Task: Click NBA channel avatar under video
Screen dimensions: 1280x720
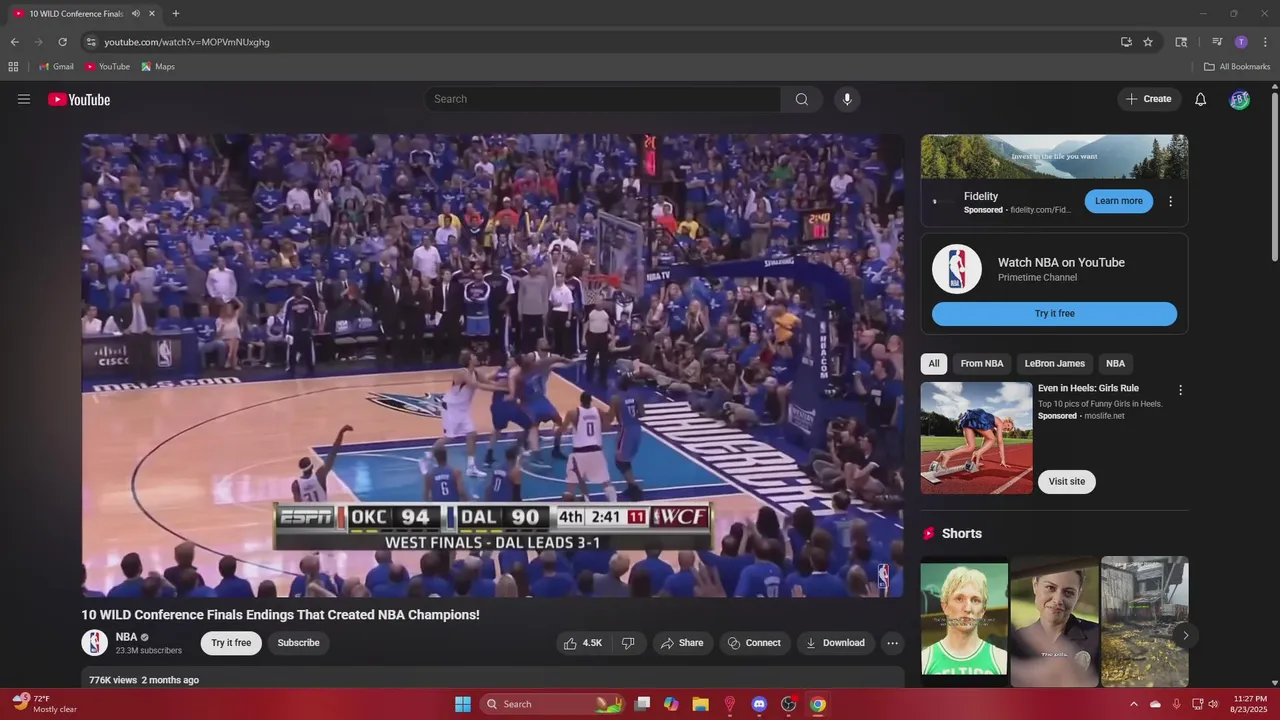Action: coord(95,643)
